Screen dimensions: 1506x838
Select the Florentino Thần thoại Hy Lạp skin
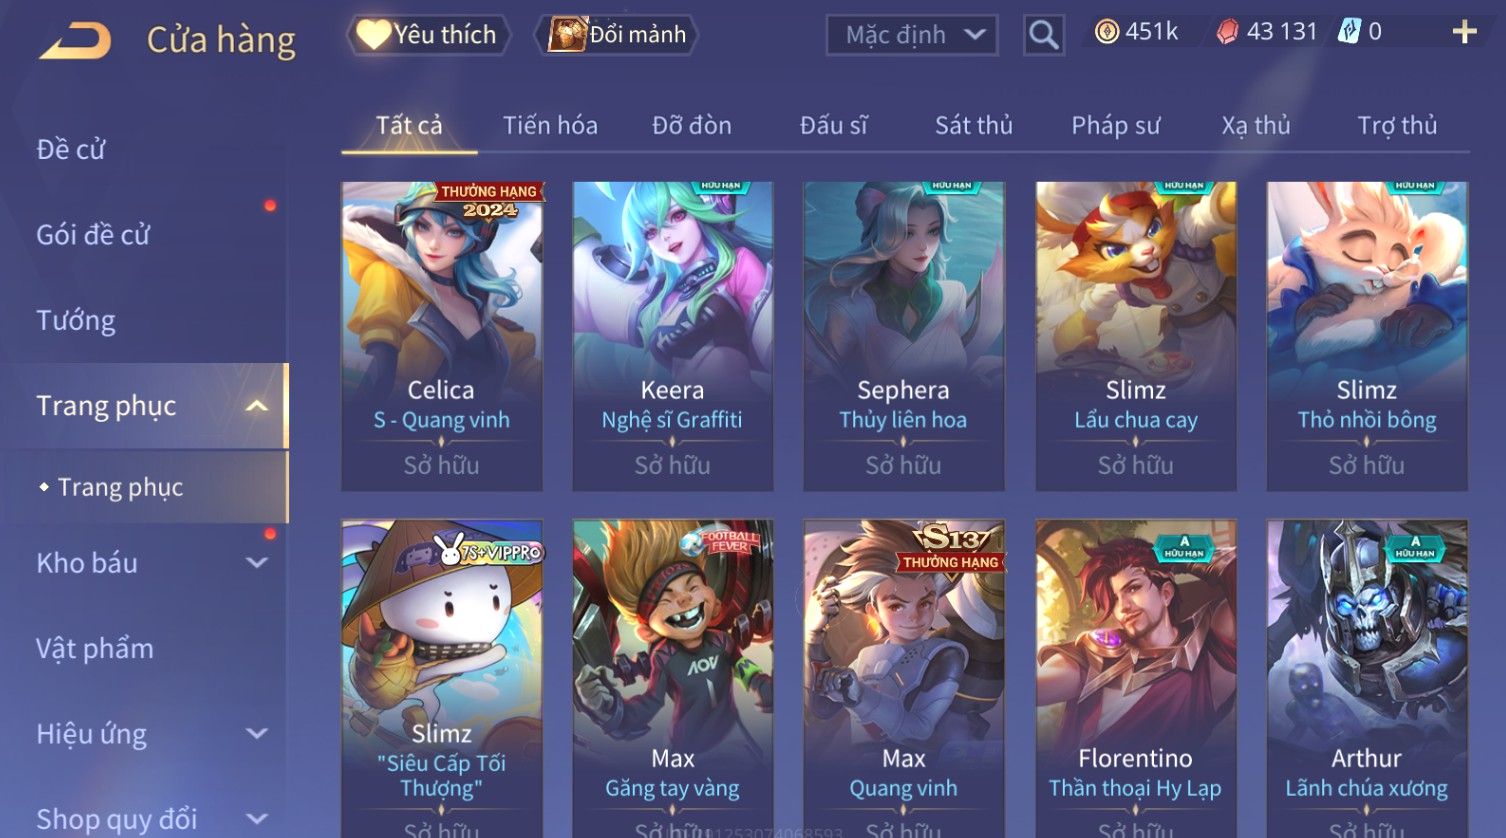tap(1136, 678)
